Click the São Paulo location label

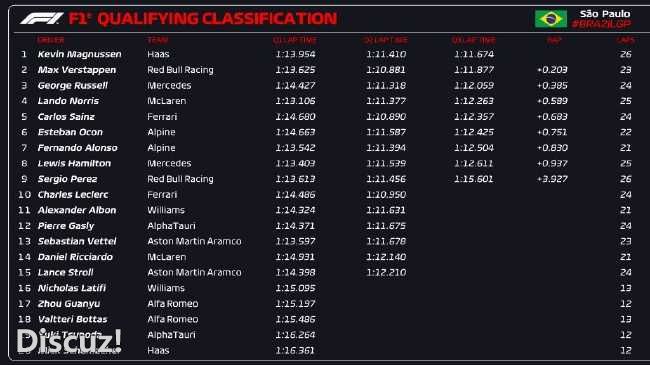605,14
